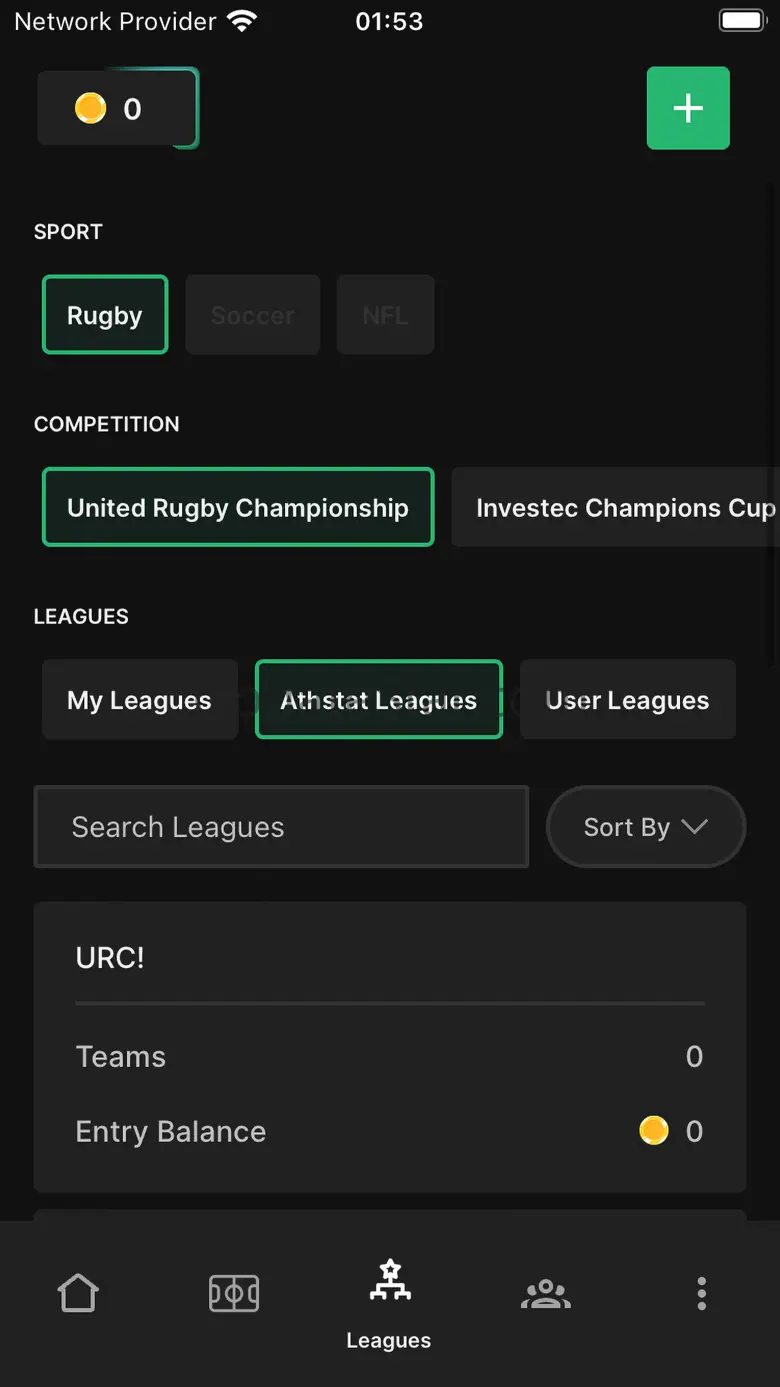The height and width of the screenshot is (1387, 780).
Task: Open the three-dot more menu
Action: click(702, 1292)
